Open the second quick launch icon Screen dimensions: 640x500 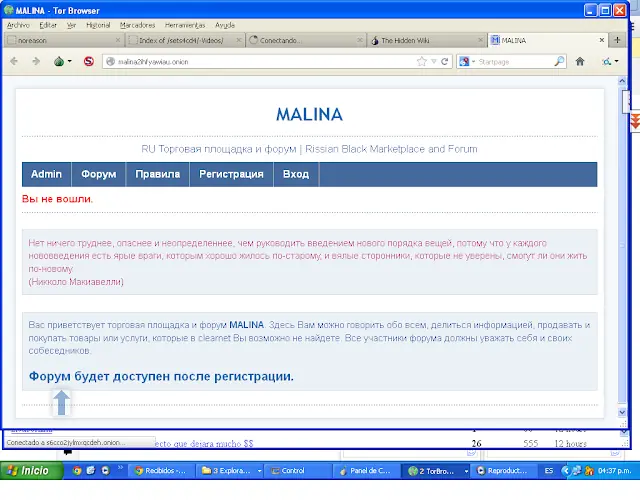(x=91, y=471)
